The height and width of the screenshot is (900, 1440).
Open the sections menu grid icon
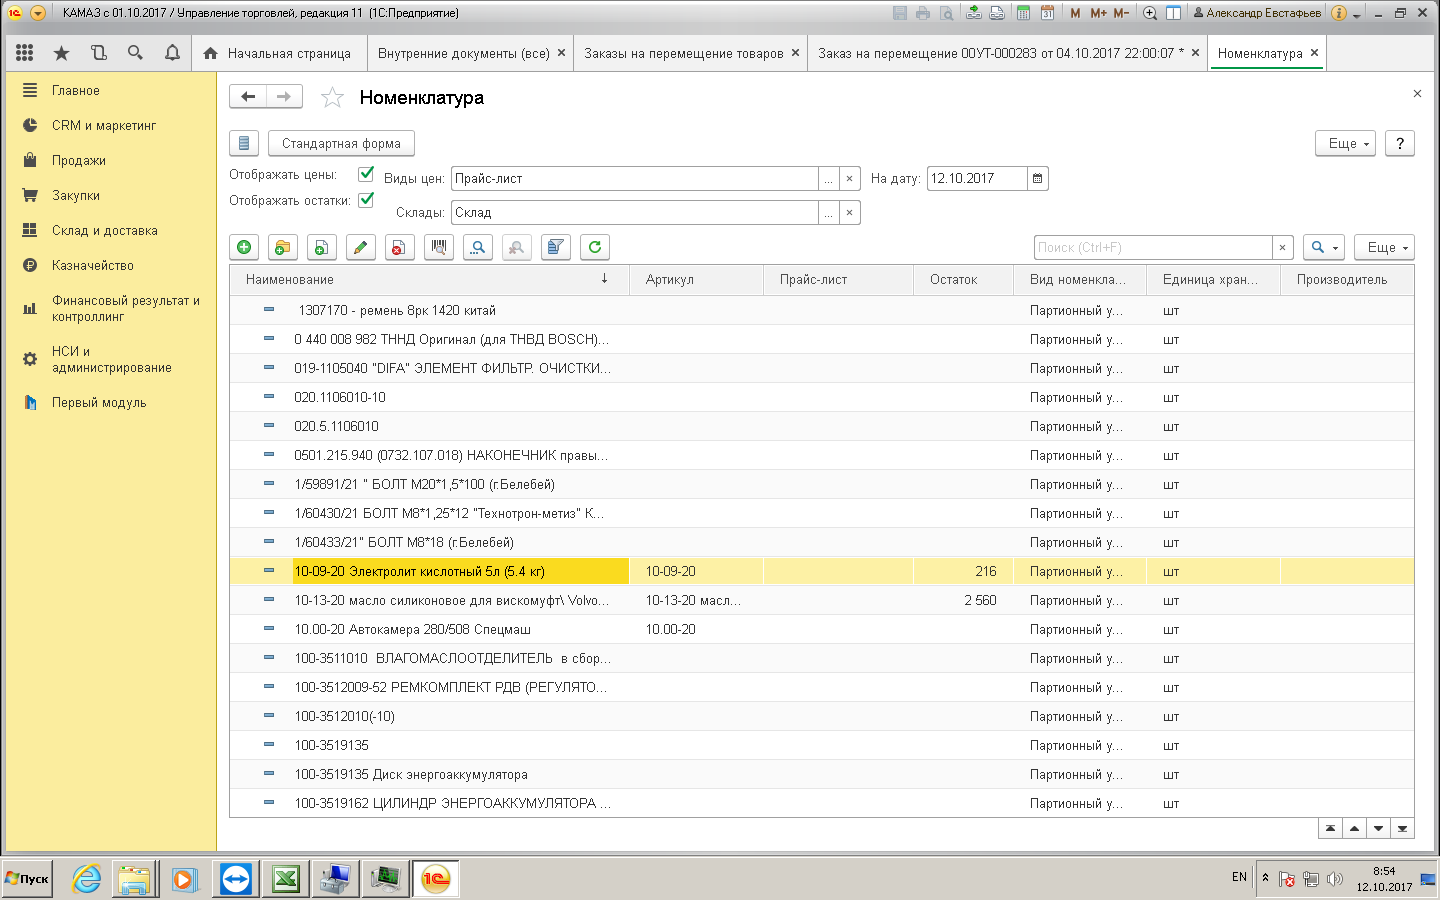[x=25, y=53]
